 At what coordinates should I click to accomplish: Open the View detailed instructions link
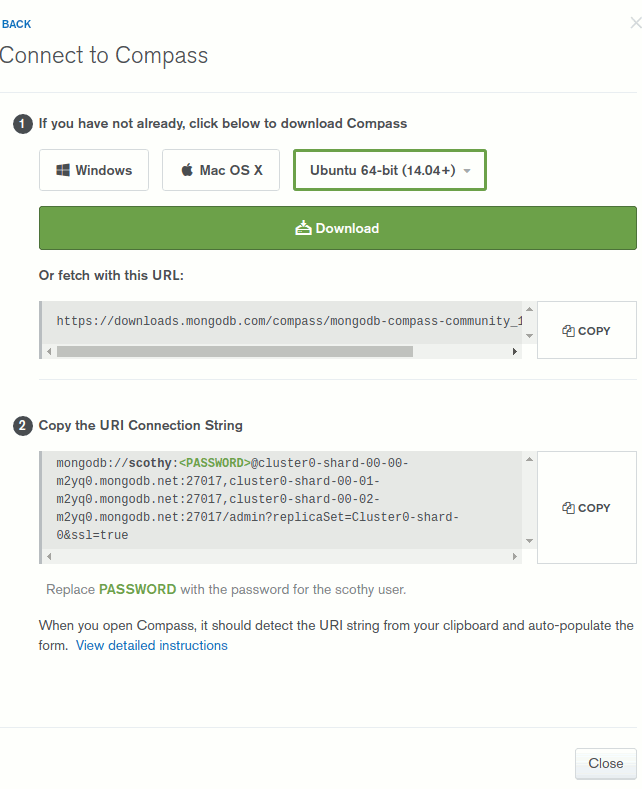tap(152, 646)
